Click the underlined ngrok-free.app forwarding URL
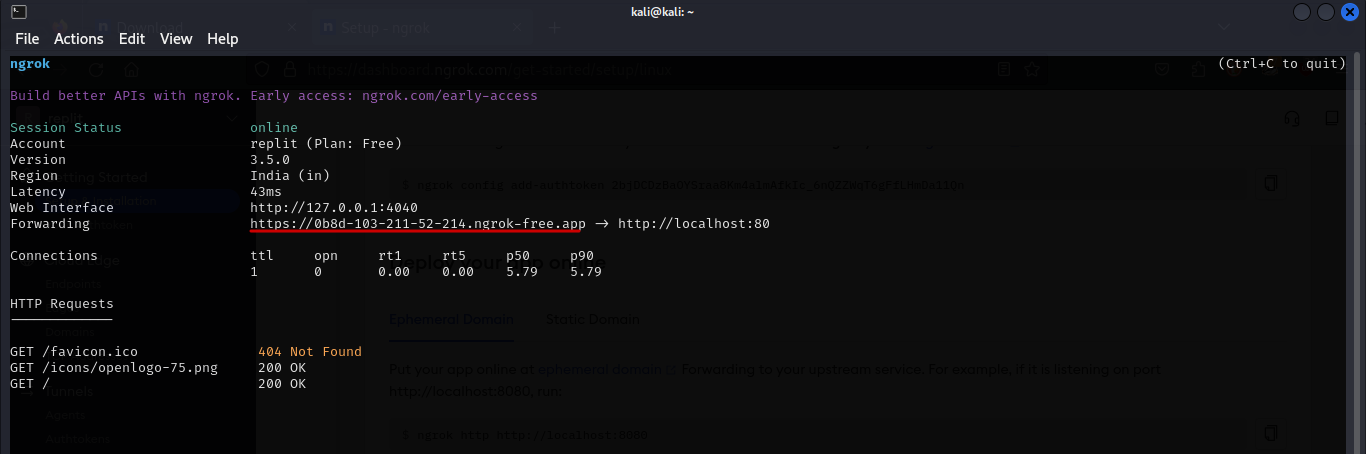 pyautogui.click(x=418, y=224)
